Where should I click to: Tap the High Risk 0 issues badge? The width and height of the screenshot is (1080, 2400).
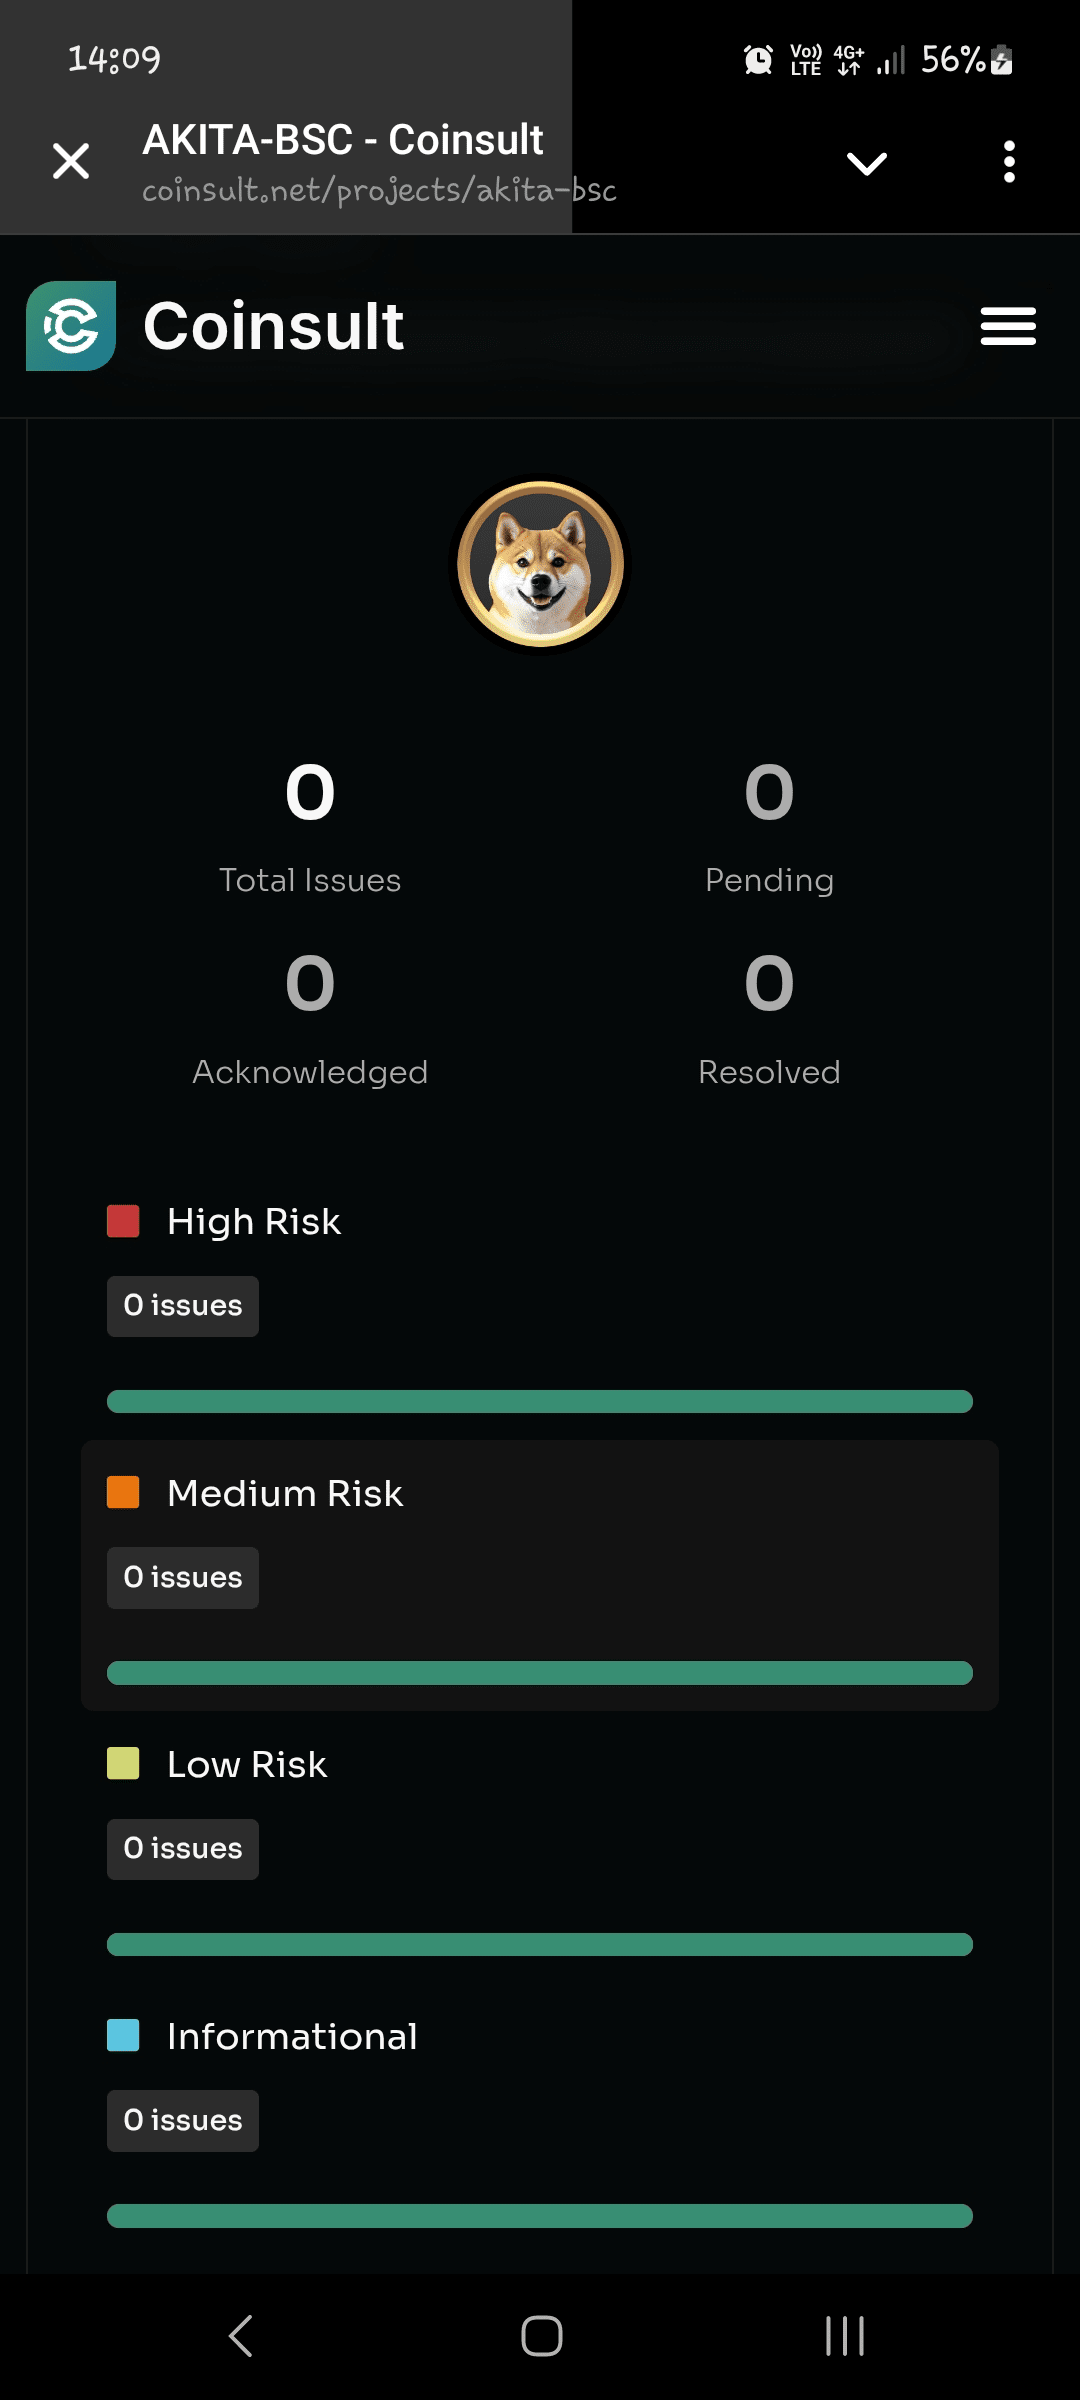click(183, 1306)
